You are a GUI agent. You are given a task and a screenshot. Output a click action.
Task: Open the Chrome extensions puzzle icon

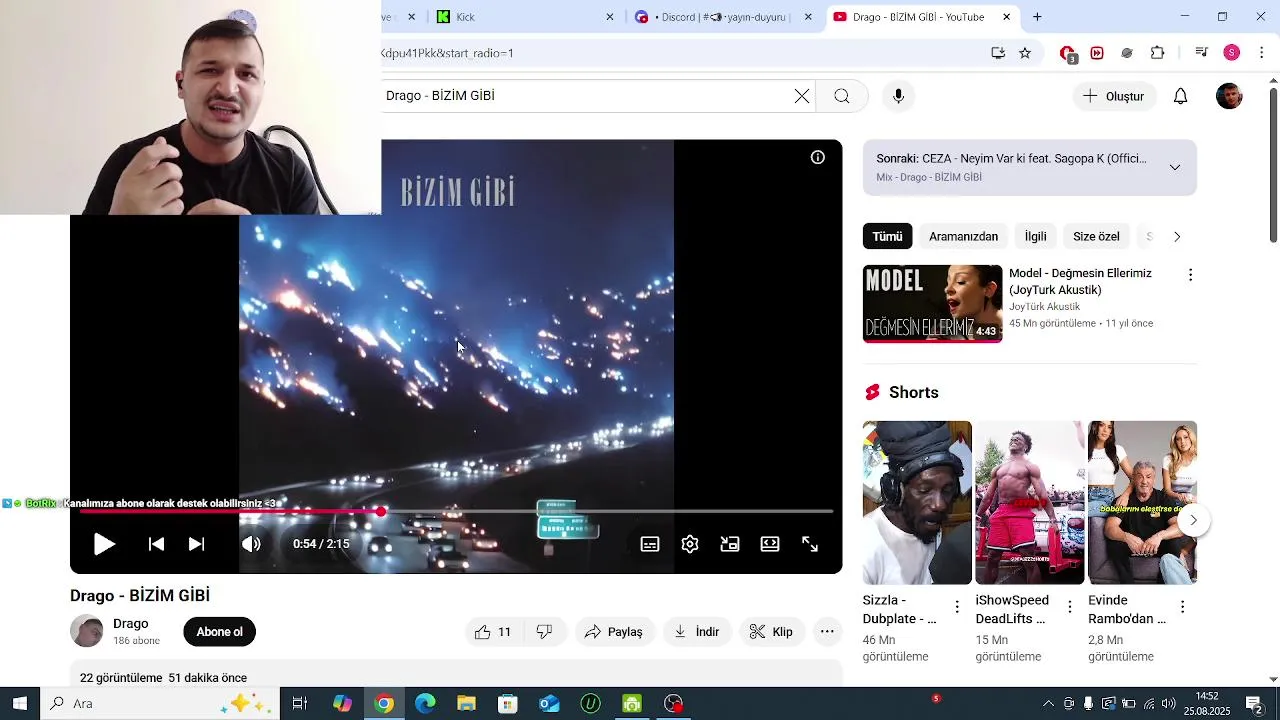1158,53
